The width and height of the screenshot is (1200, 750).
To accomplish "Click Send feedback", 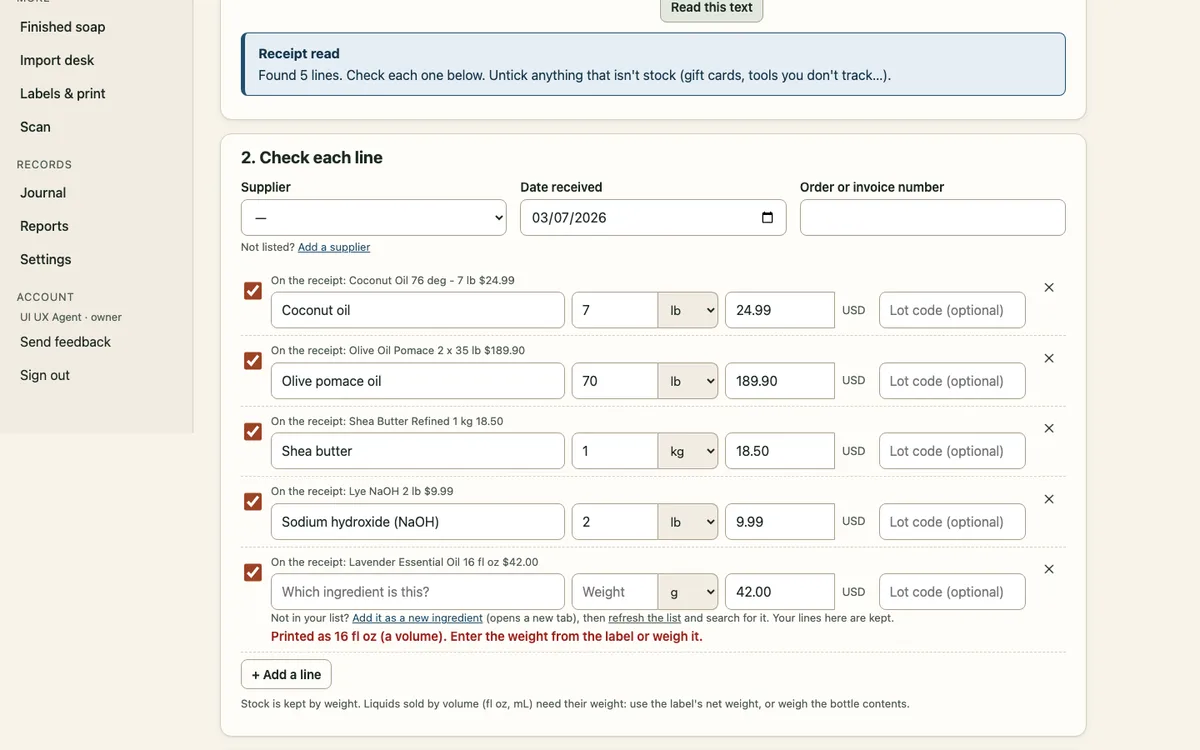I will (x=65, y=342).
